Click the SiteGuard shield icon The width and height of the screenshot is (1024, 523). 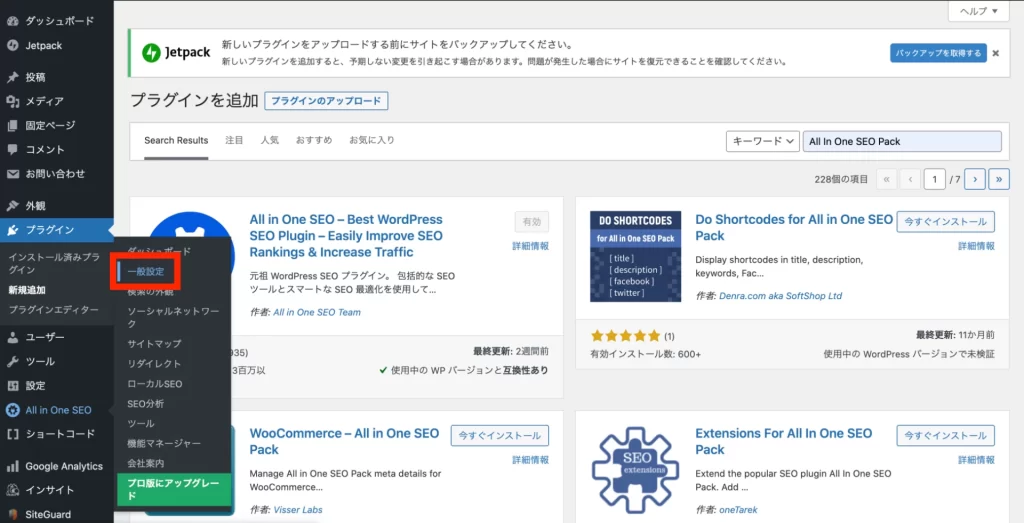click(x=12, y=514)
